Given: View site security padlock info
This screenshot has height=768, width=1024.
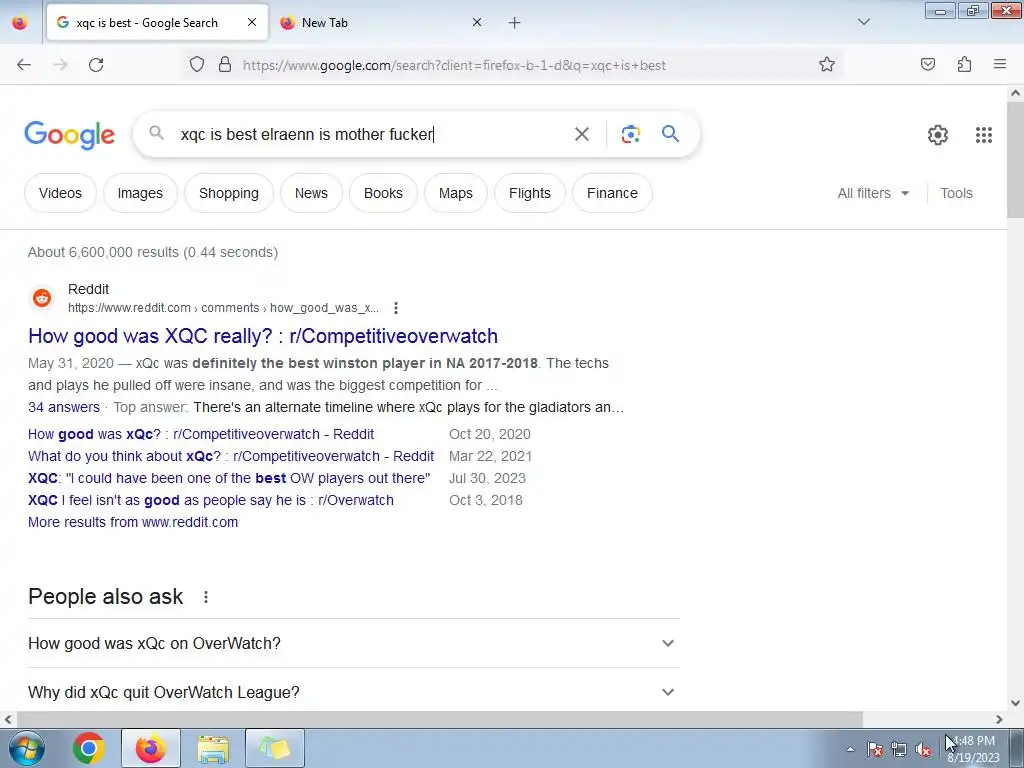Looking at the screenshot, I should tap(225, 65).
